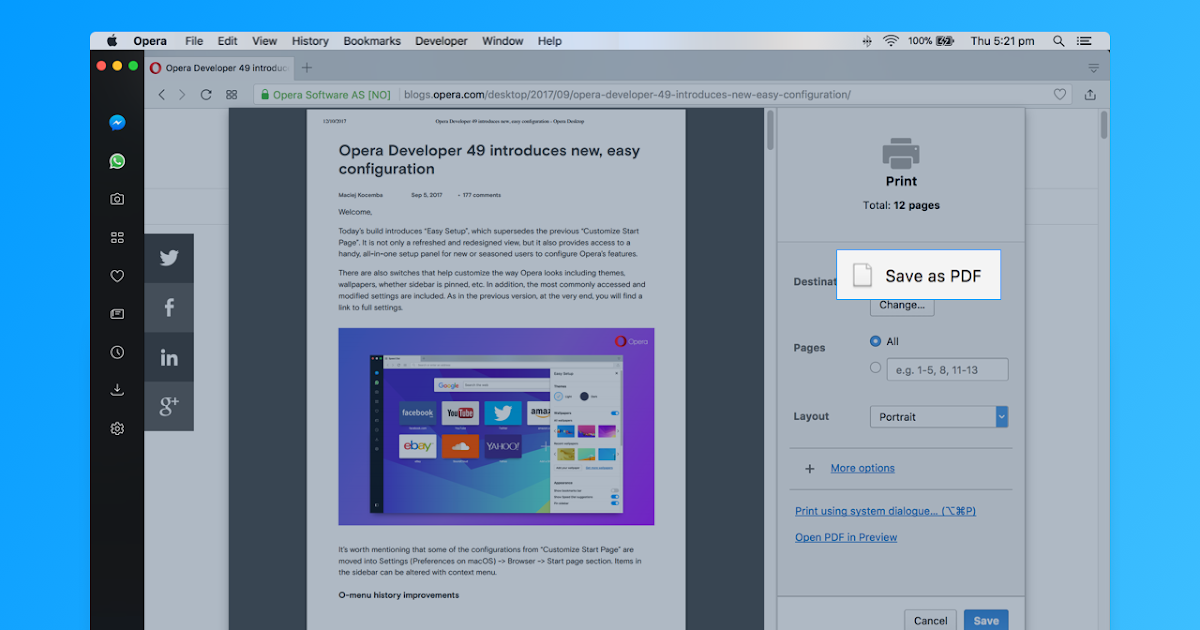
Task: Share article on Twitter
Action: point(169,258)
